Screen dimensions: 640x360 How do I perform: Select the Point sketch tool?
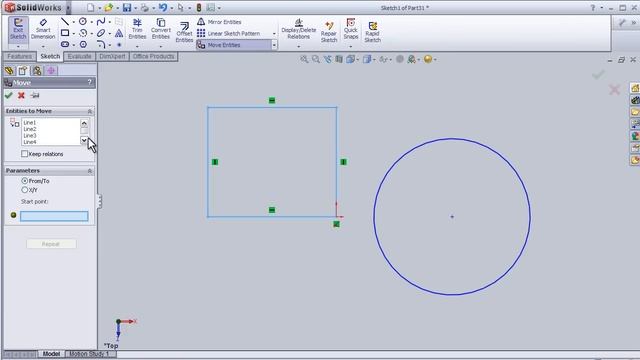(119, 44)
